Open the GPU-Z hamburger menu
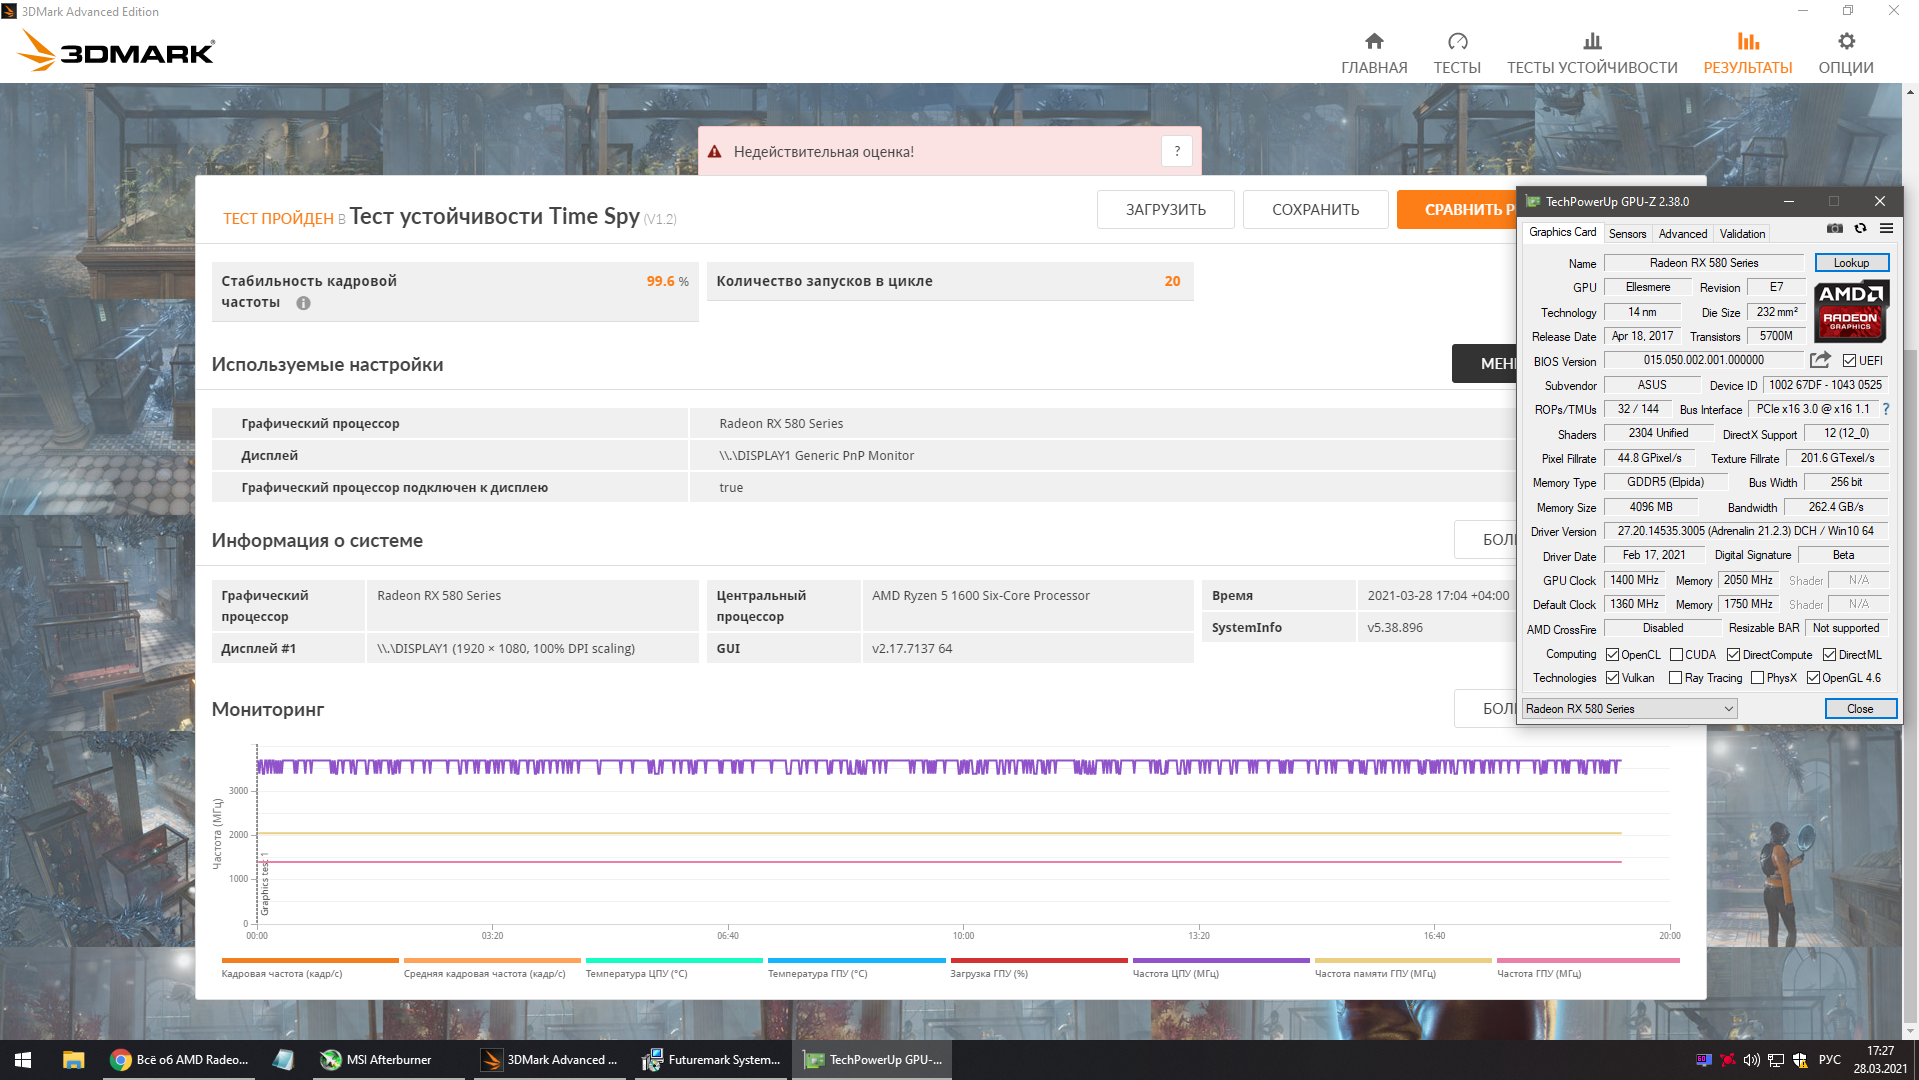The height and width of the screenshot is (1080, 1919). tap(1887, 229)
